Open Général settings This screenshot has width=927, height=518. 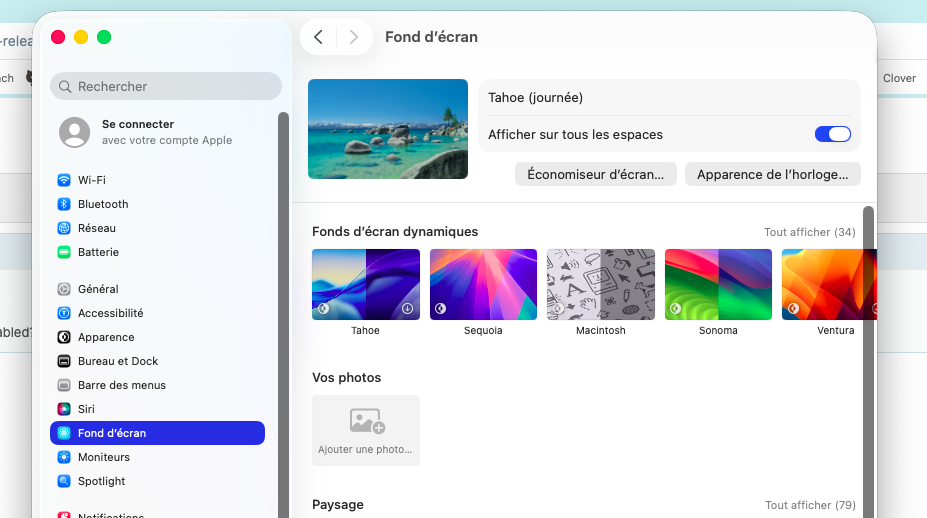(x=157, y=289)
